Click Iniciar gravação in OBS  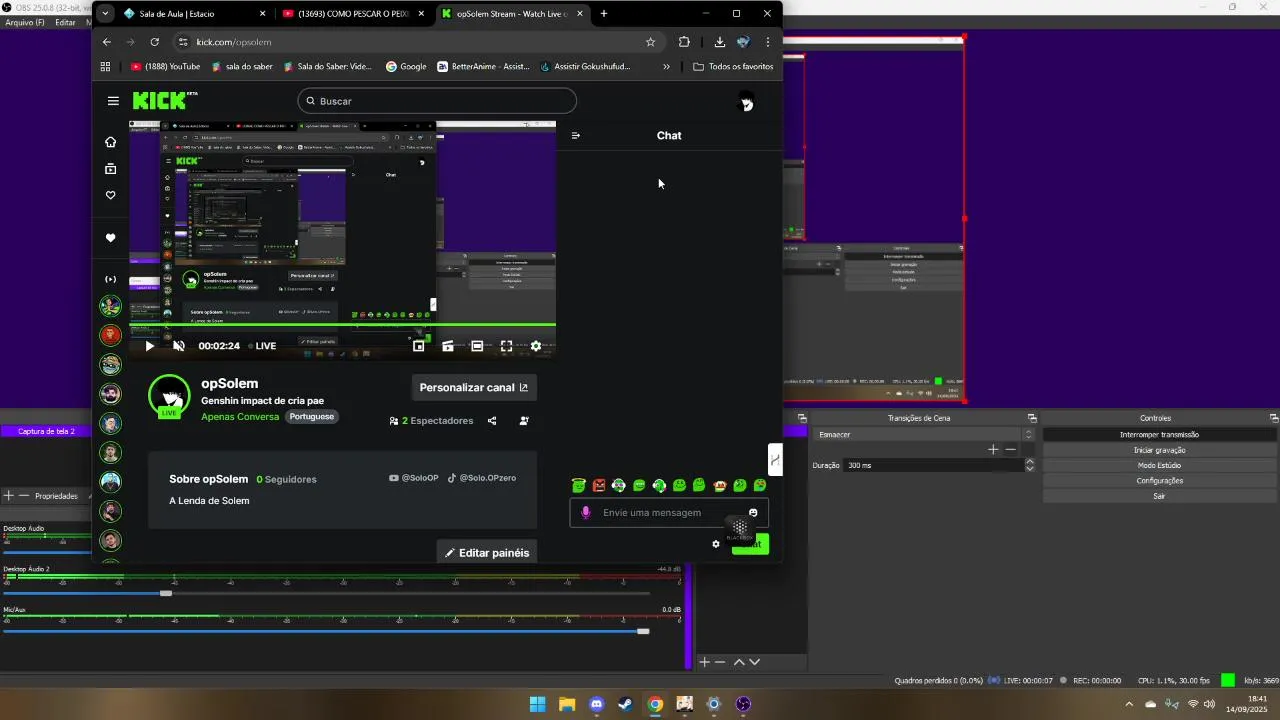point(1159,450)
